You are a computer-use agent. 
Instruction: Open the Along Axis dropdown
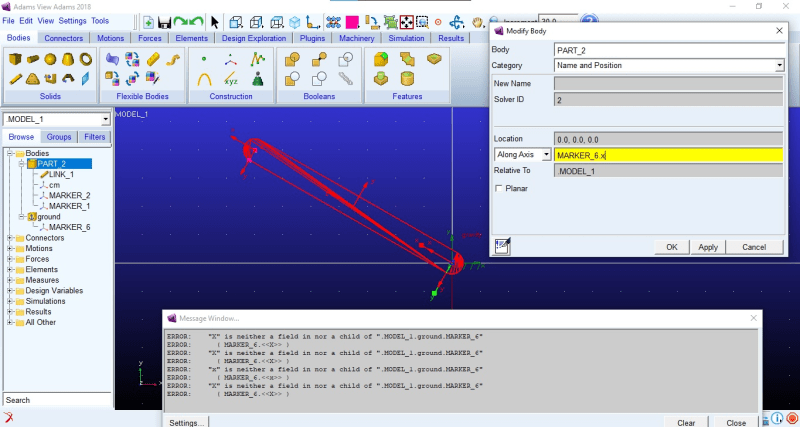(546, 155)
